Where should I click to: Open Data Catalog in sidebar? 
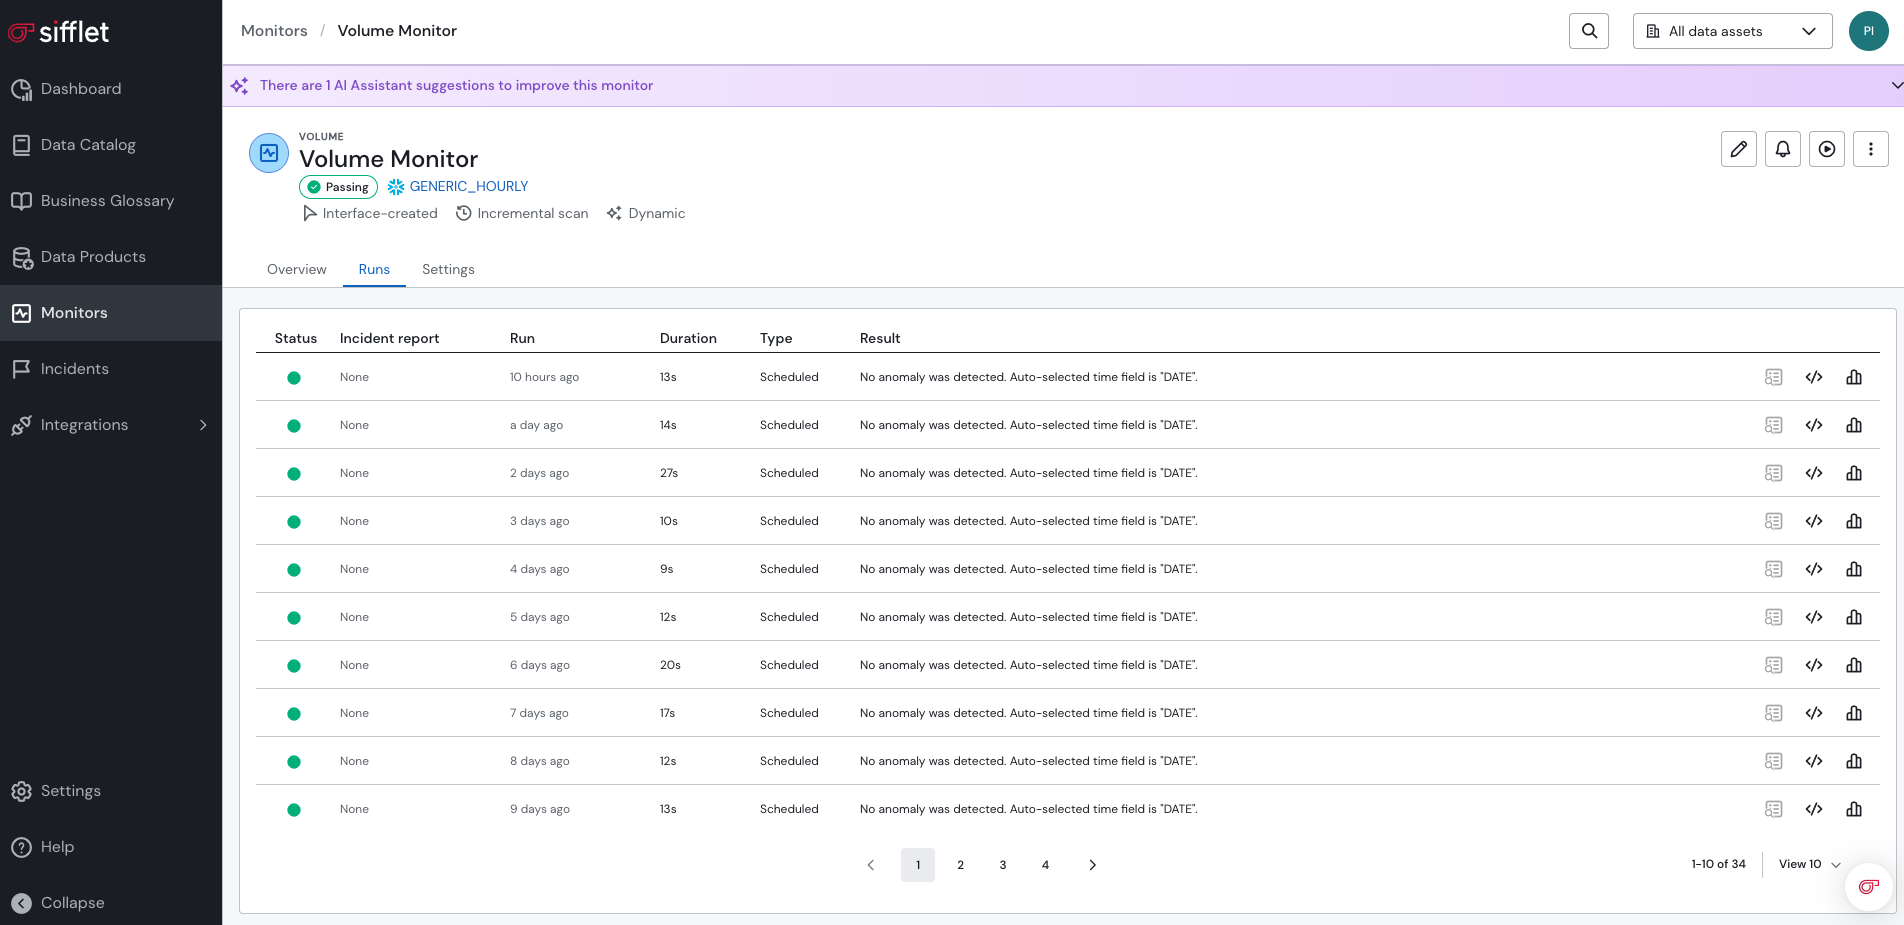111,145
